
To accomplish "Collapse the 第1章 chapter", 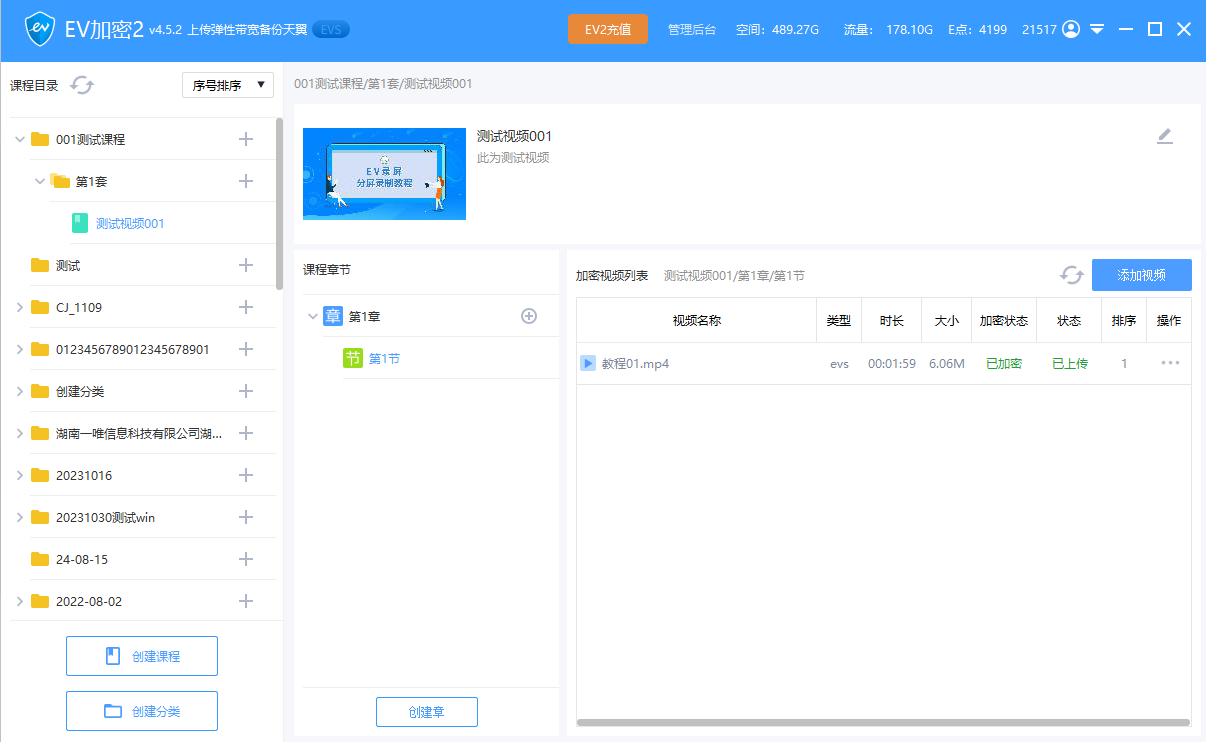I will tap(313, 316).
